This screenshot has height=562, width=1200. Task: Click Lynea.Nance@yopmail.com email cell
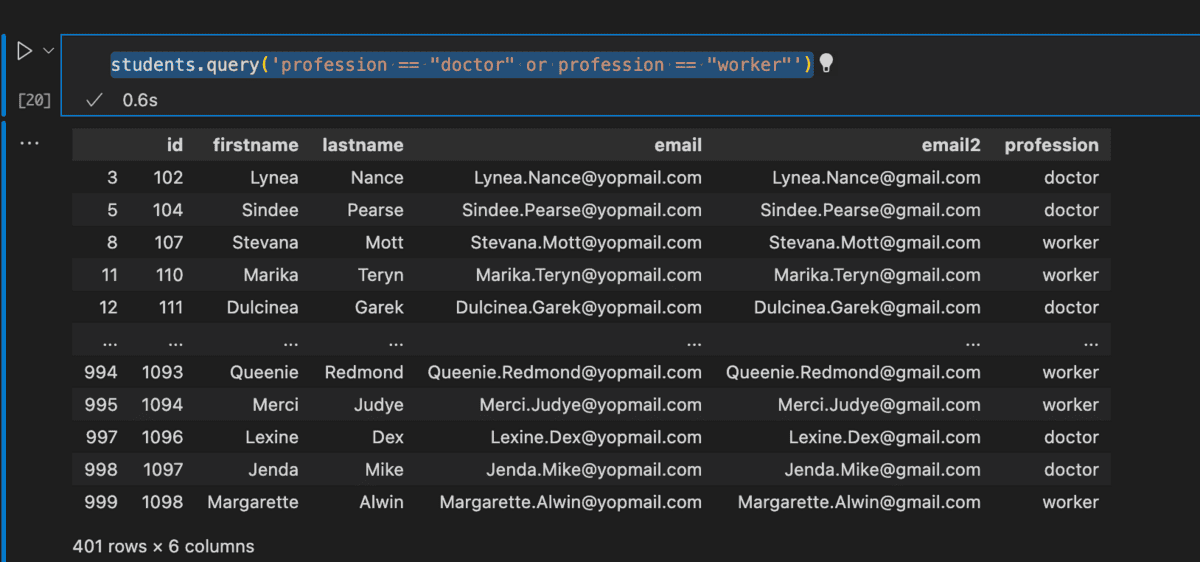587,178
